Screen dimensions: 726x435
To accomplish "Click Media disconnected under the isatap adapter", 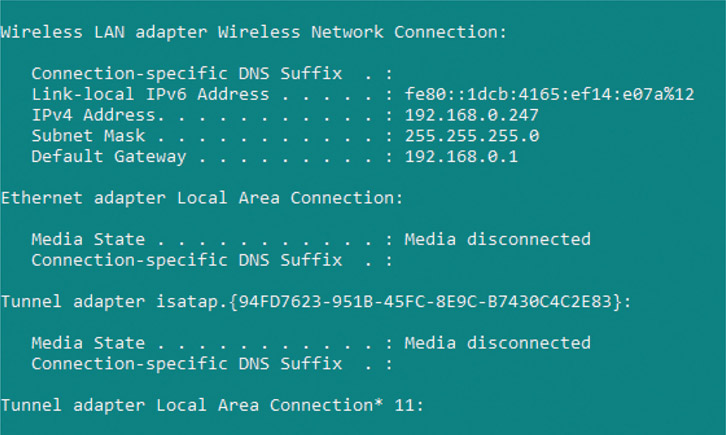I will click(497, 343).
